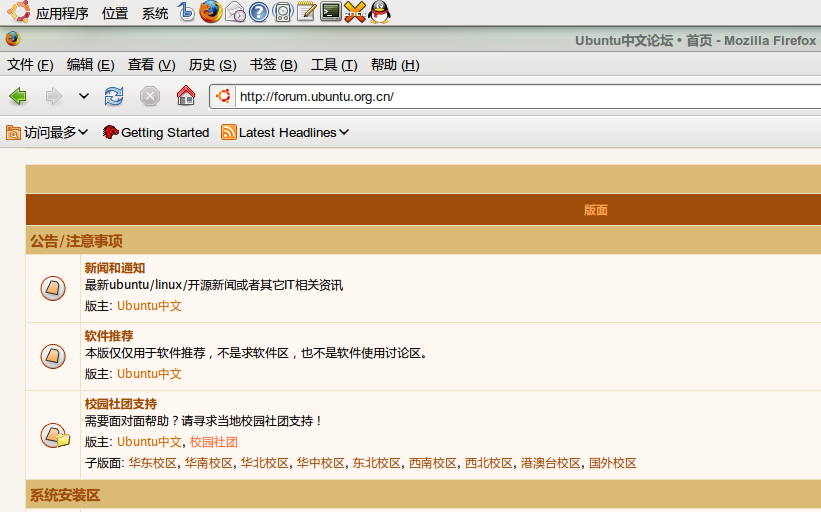
Task: Open the 港澳台校区 subforum
Action: click(x=550, y=463)
